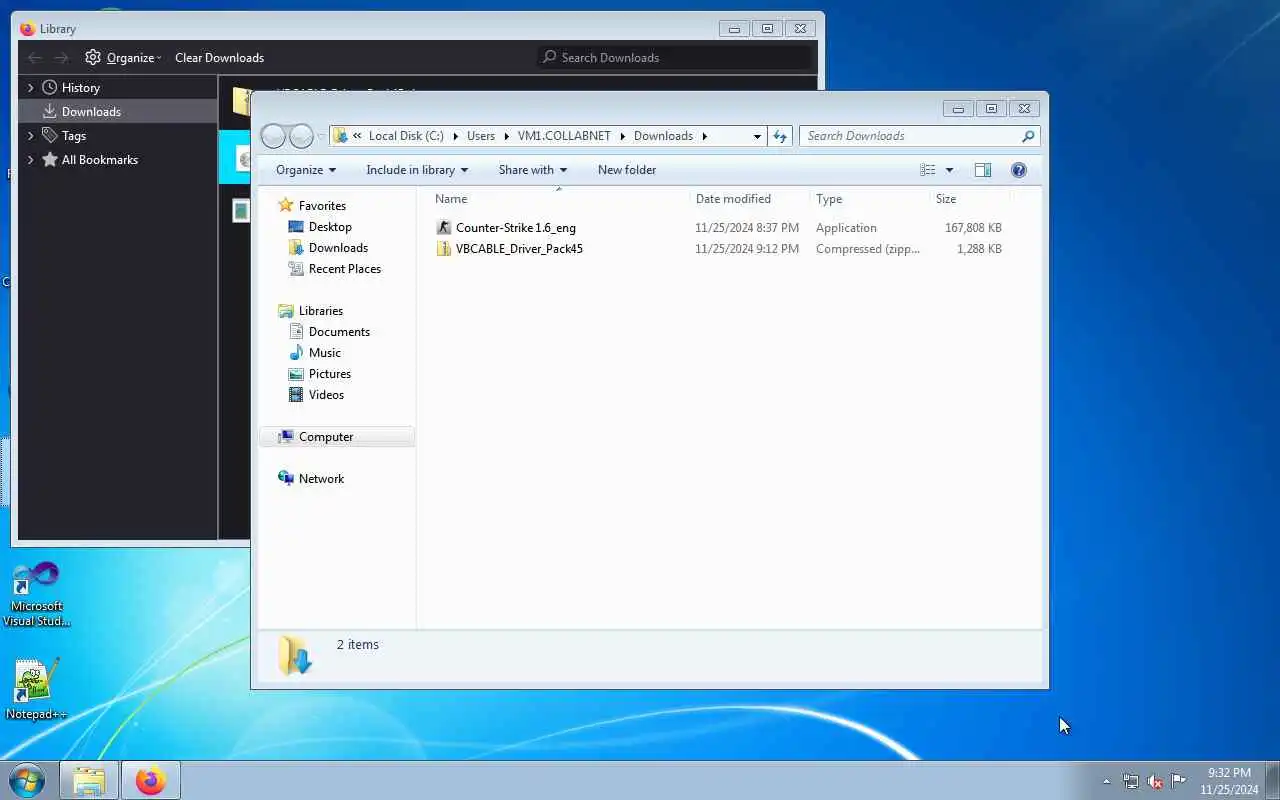This screenshot has height=800, width=1280.
Task: Click the Explorer Forward navigation button
Action: point(301,136)
